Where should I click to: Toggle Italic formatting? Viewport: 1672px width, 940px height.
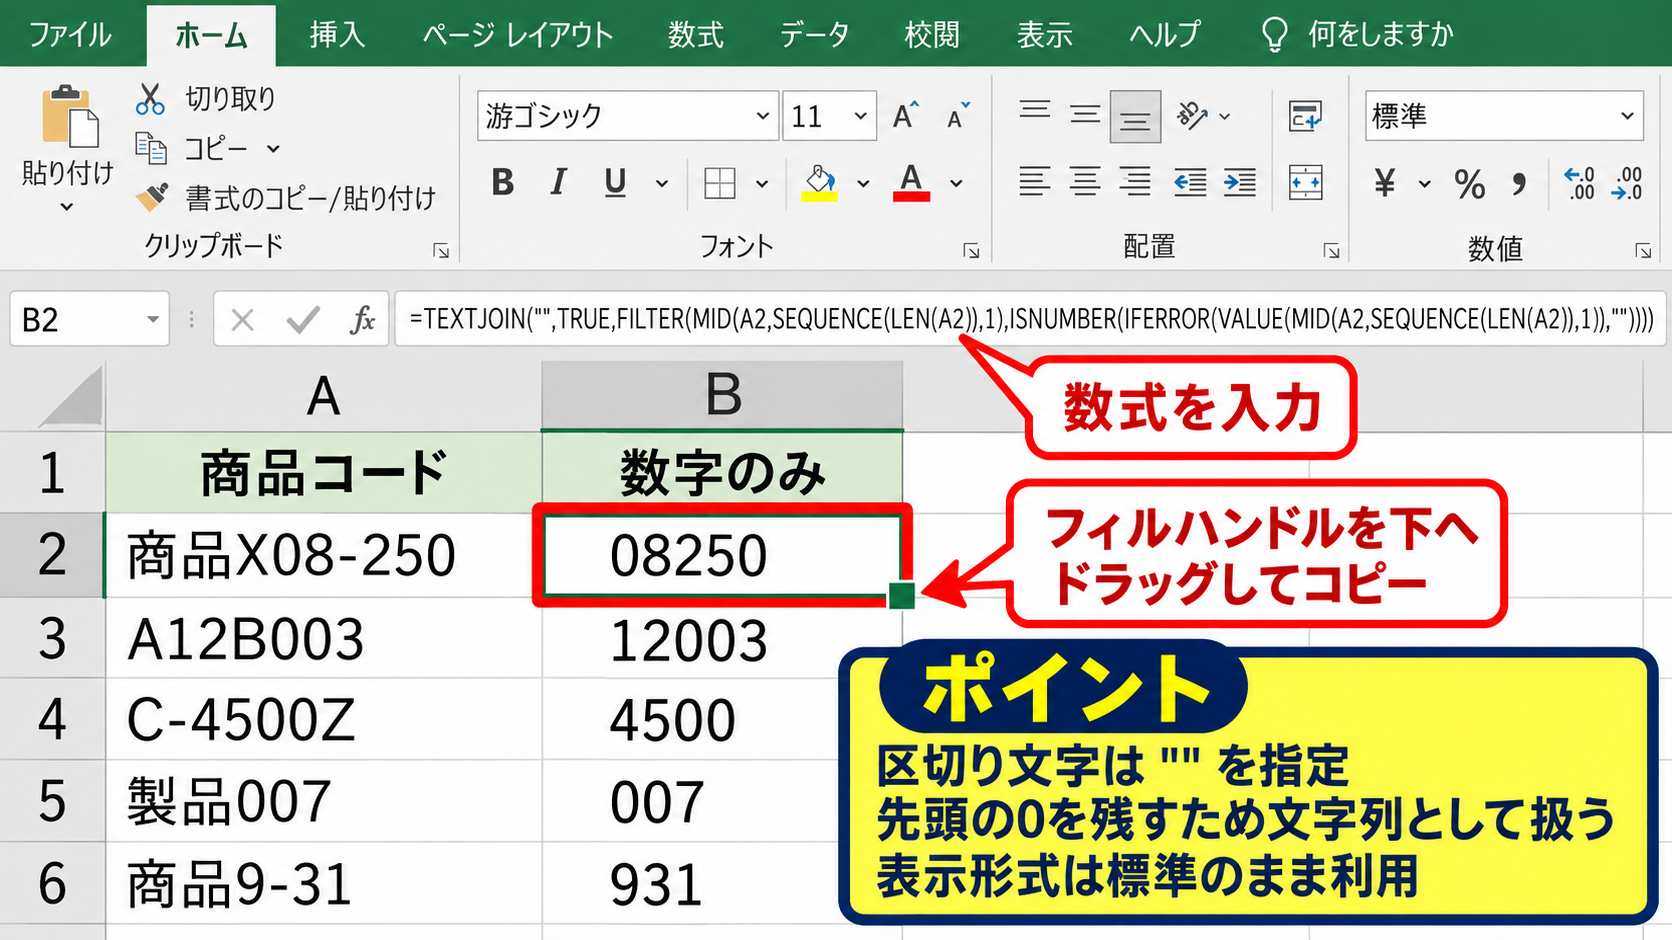tap(558, 183)
